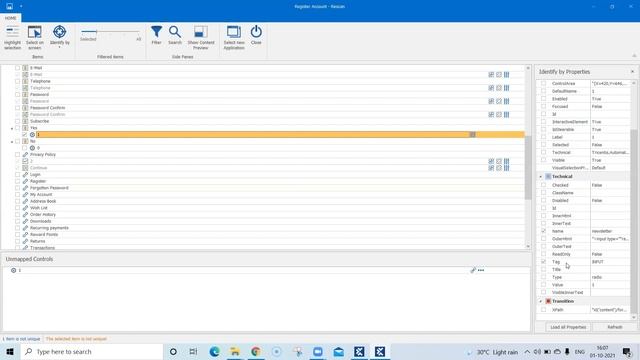Image resolution: width=640 pixels, height=360 pixels.
Task: Select the Recurring payments row
Action: 49,228
